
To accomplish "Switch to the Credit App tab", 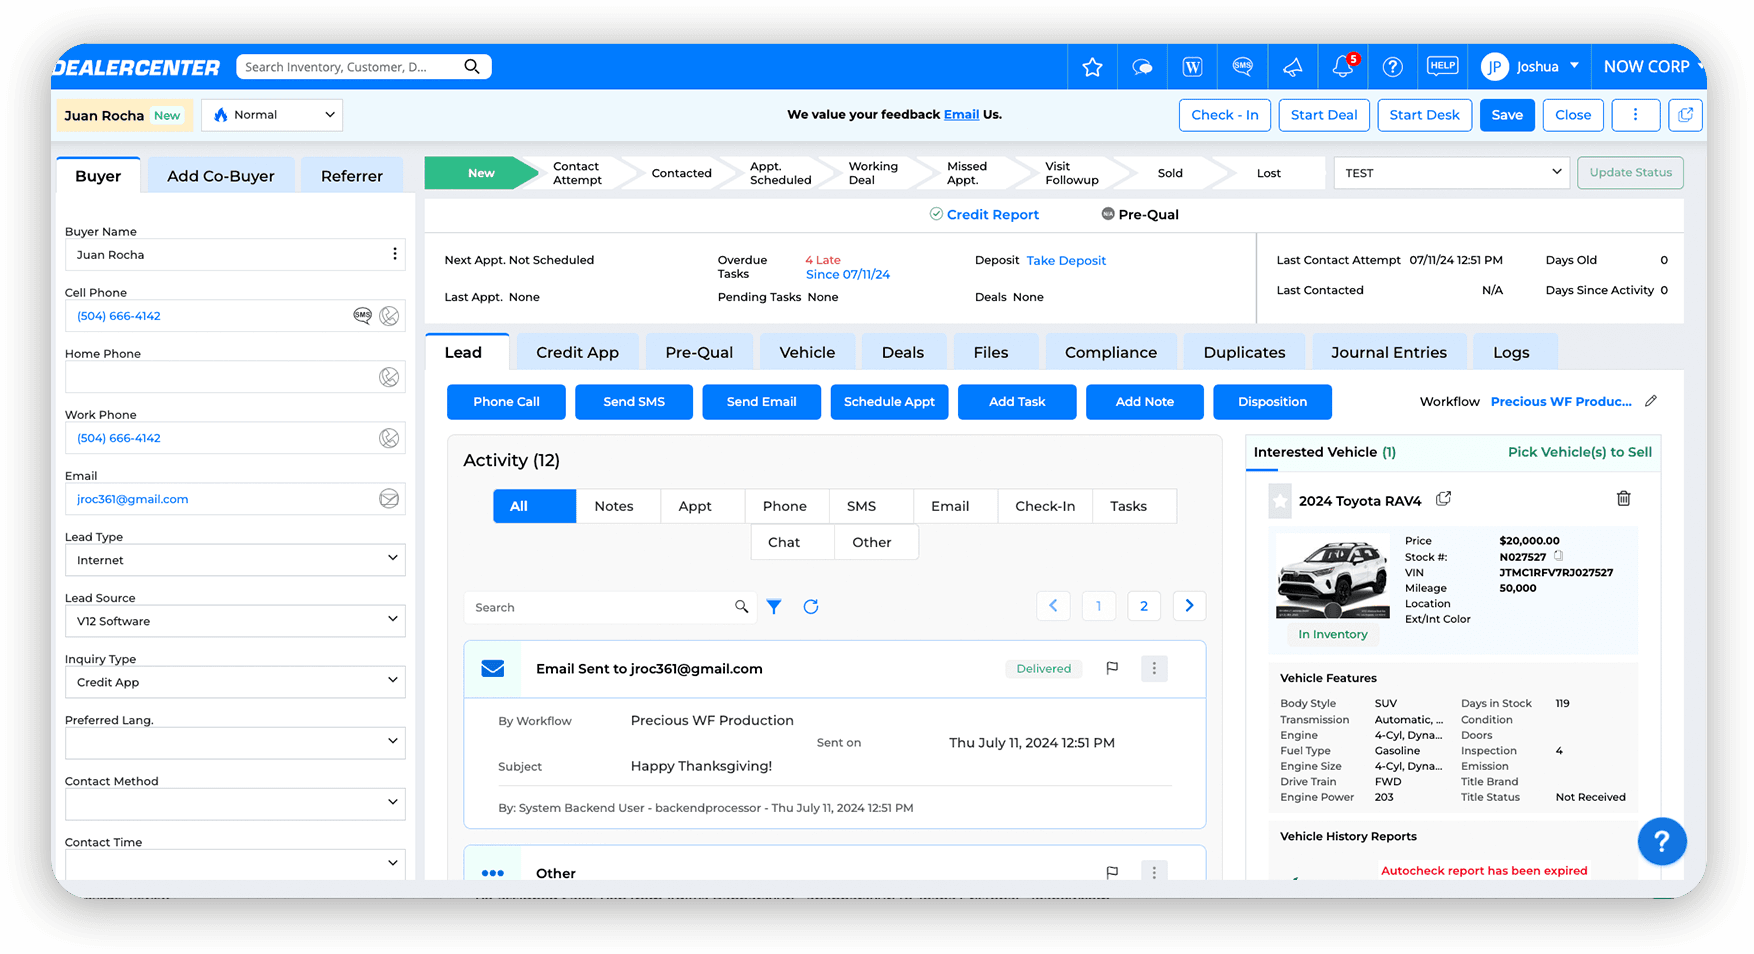I will [x=577, y=351].
